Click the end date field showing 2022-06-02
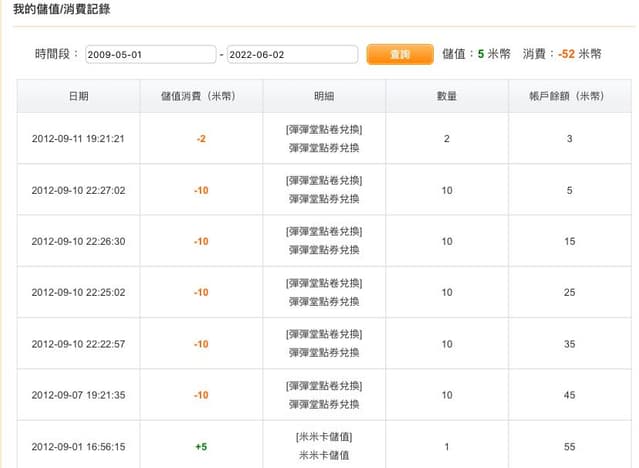 [x=292, y=55]
